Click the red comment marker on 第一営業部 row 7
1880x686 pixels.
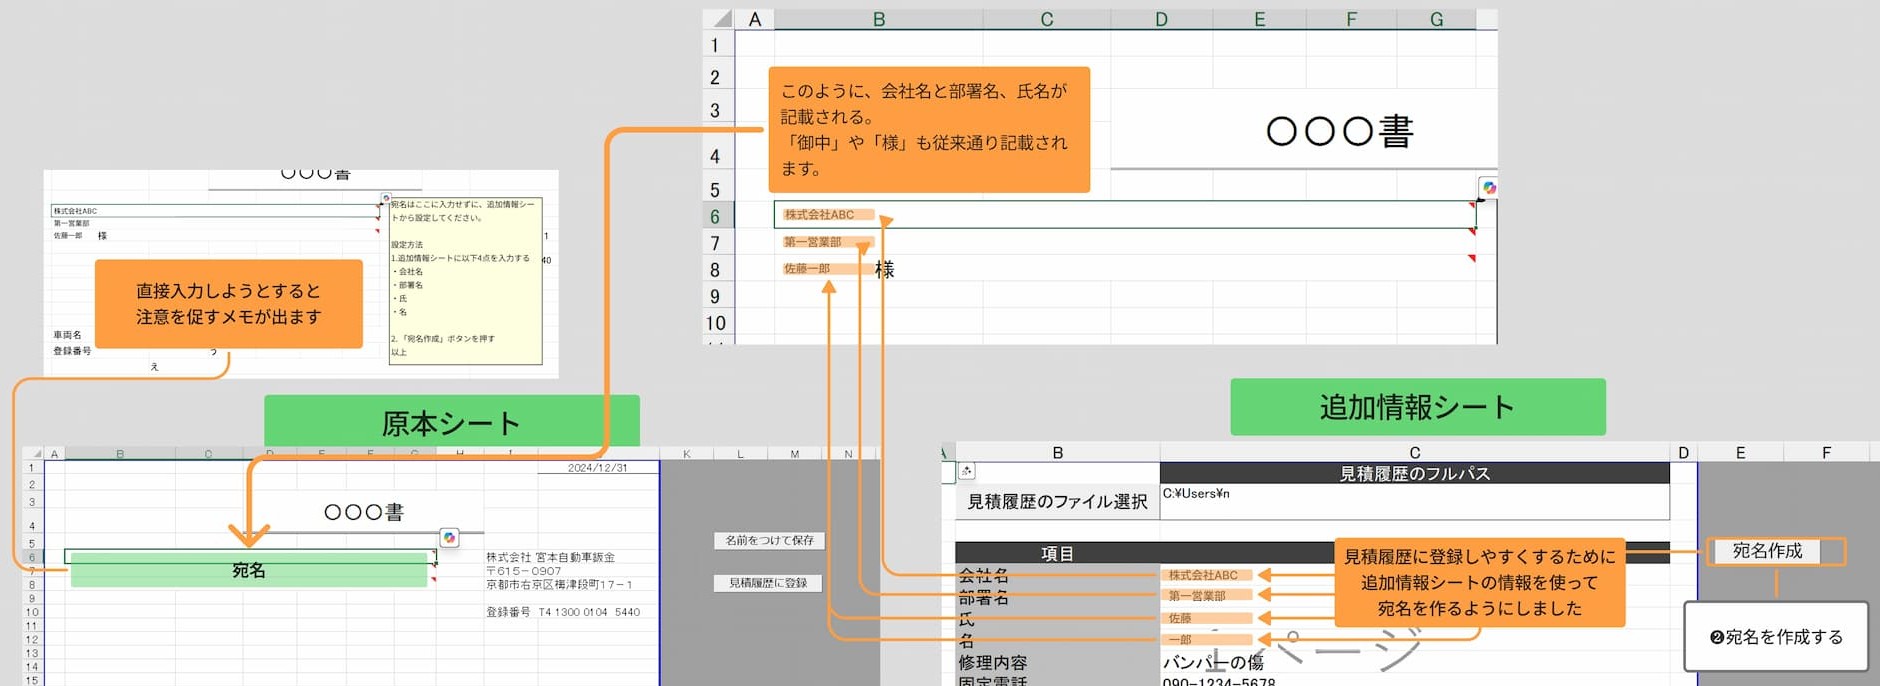coord(1471,231)
